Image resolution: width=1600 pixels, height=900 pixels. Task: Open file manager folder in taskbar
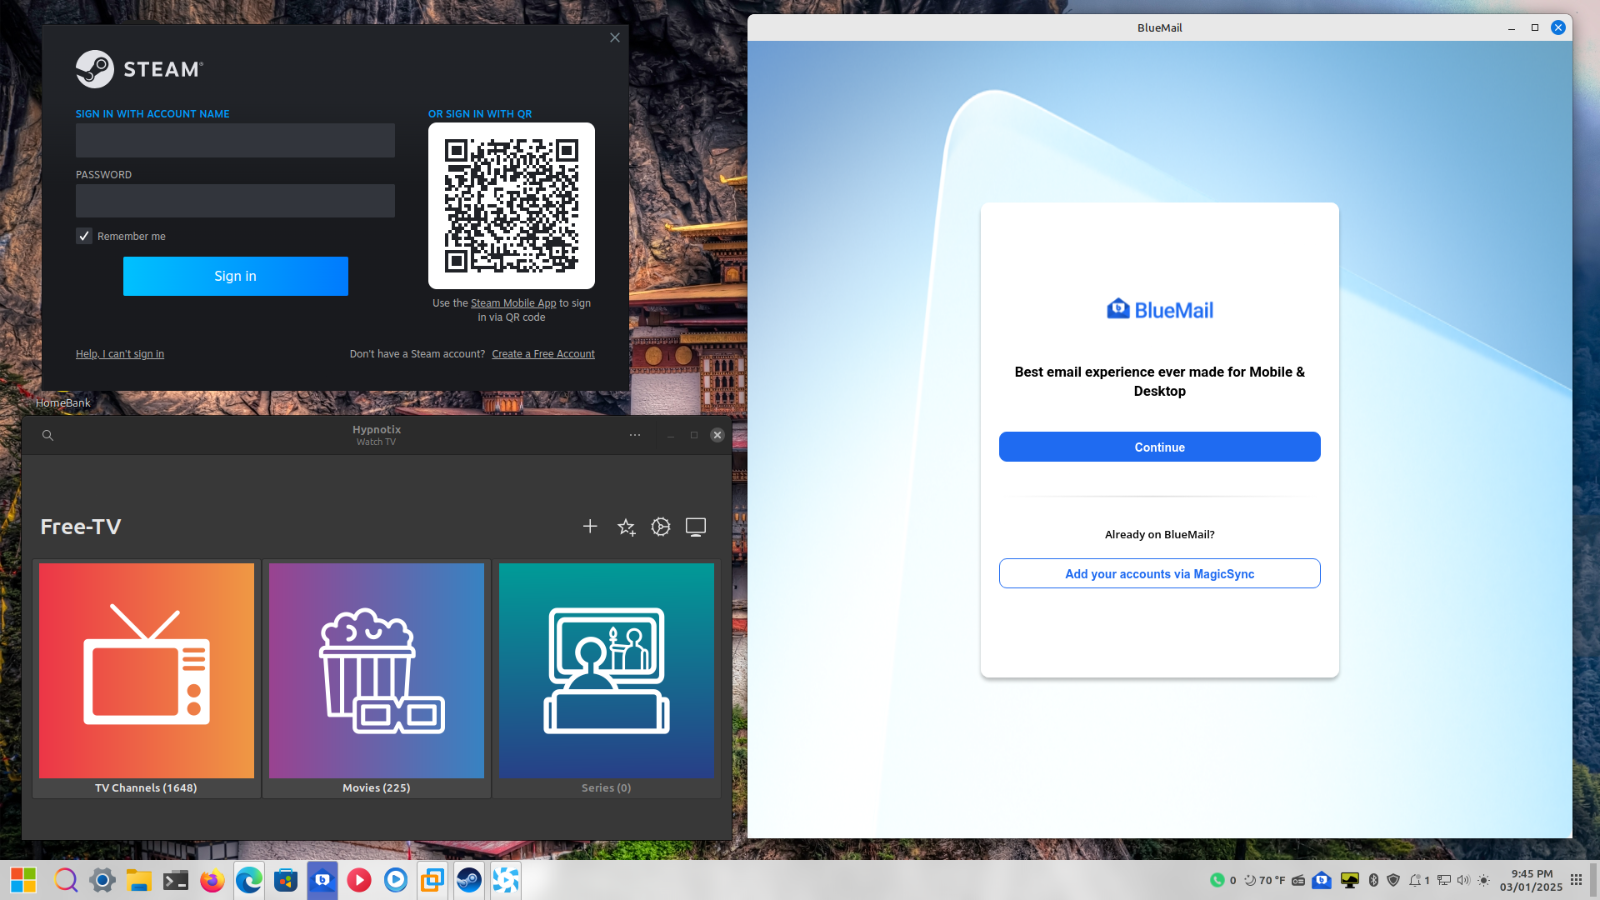(x=139, y=880)
